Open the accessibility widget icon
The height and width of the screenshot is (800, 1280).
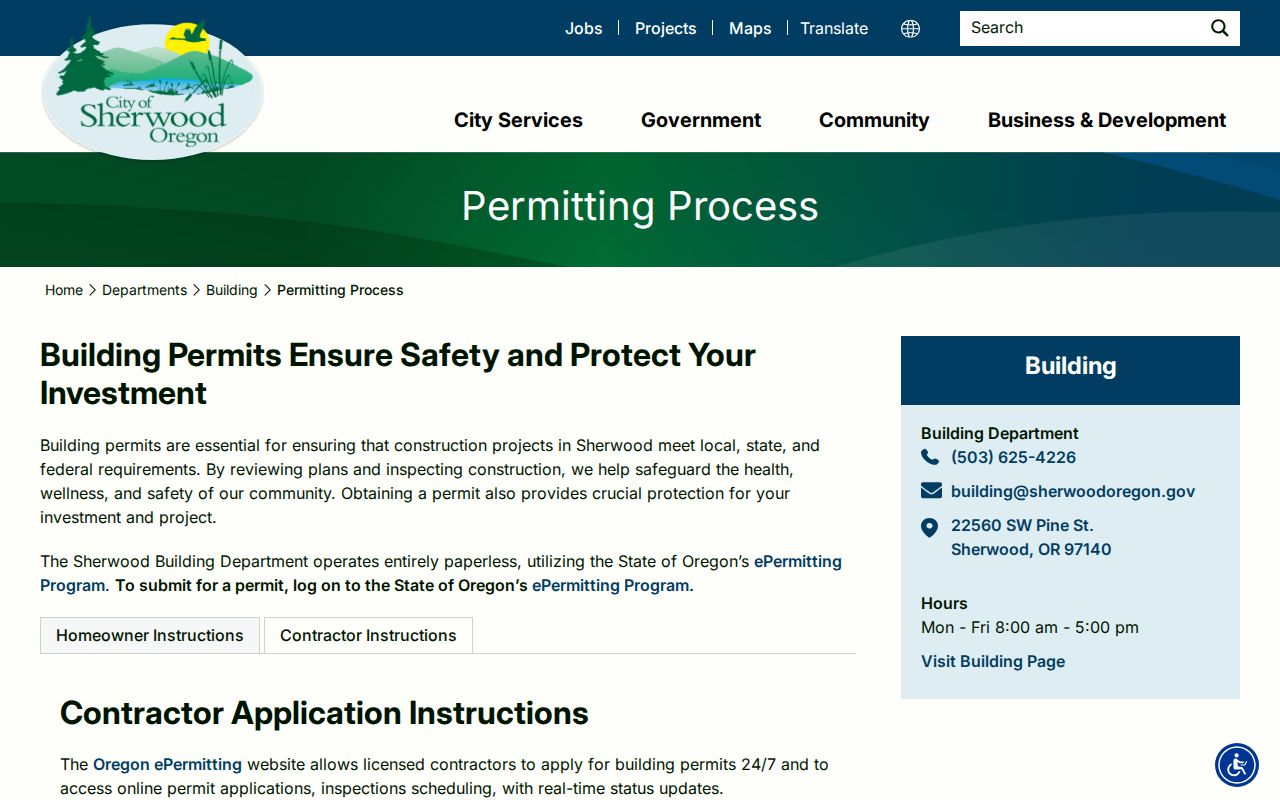click(x=1237, y=765)
